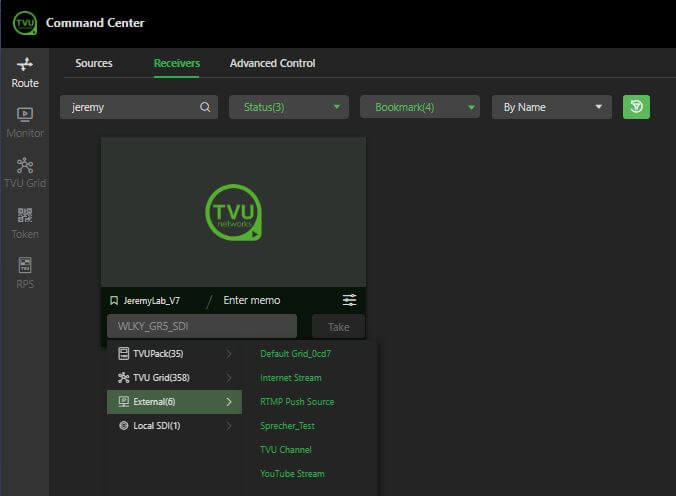Select Local SDI(1) source category

tap(174, 426)
